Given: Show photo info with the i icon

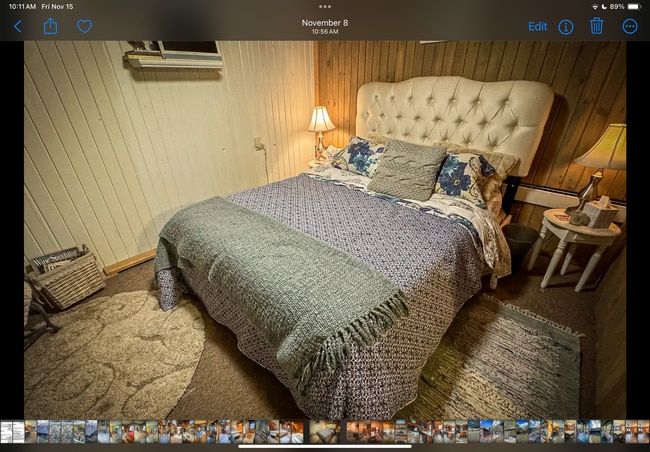Looking at the screenshot, I should [x=566, y=26].
